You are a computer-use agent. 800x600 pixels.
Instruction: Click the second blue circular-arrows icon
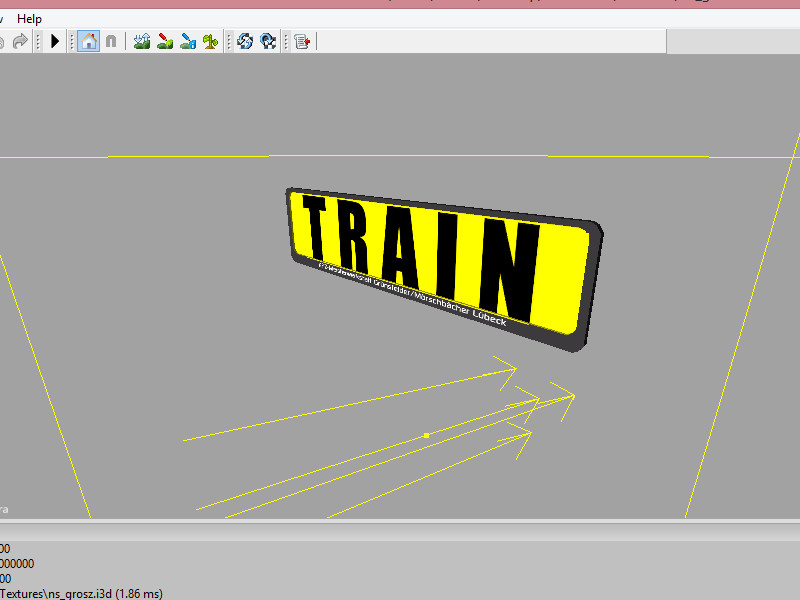(268, 41)
